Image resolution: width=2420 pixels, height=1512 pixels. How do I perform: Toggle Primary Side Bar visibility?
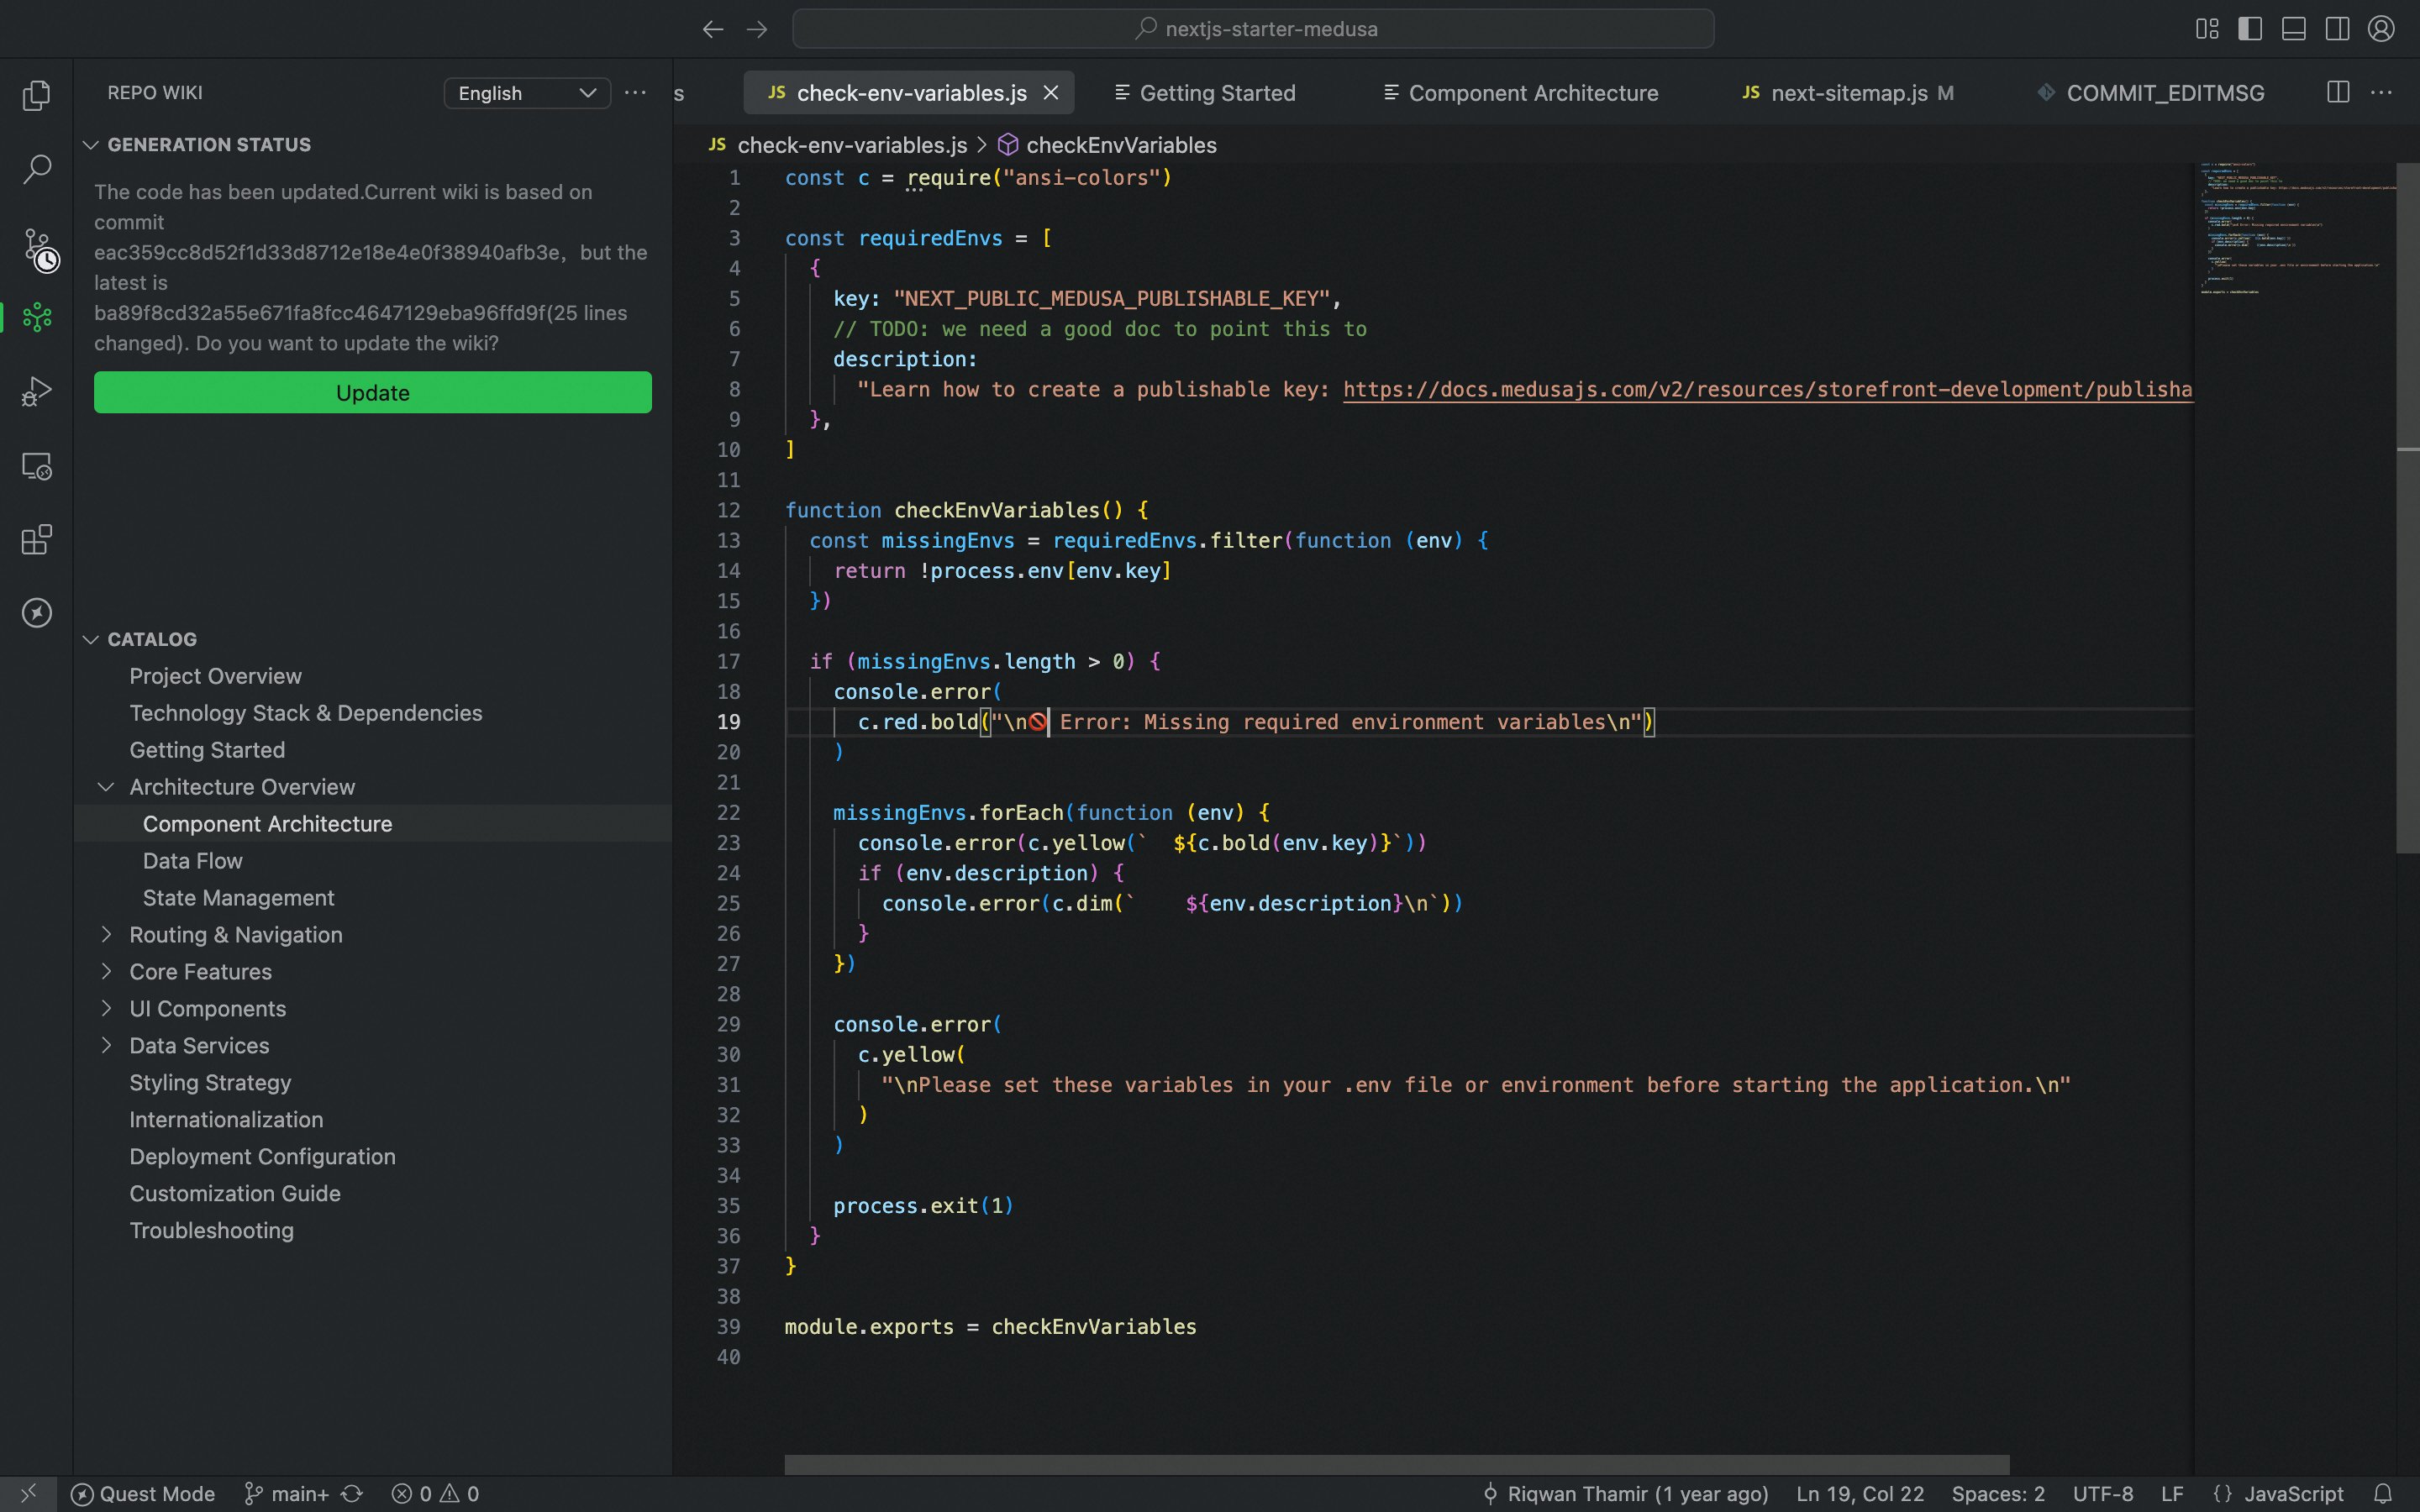pyautogui.click(x=2250, y=29)
